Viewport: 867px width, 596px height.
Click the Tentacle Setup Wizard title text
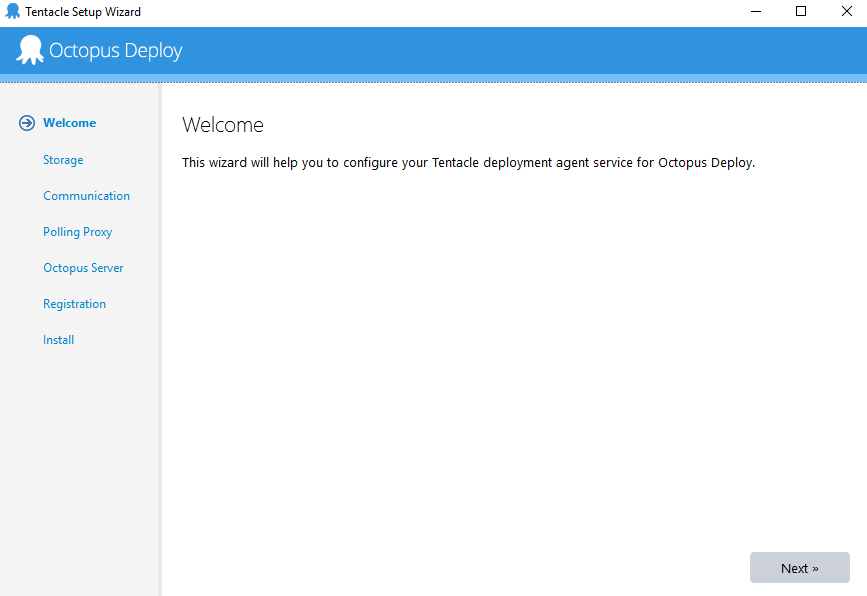click(83, 12)
